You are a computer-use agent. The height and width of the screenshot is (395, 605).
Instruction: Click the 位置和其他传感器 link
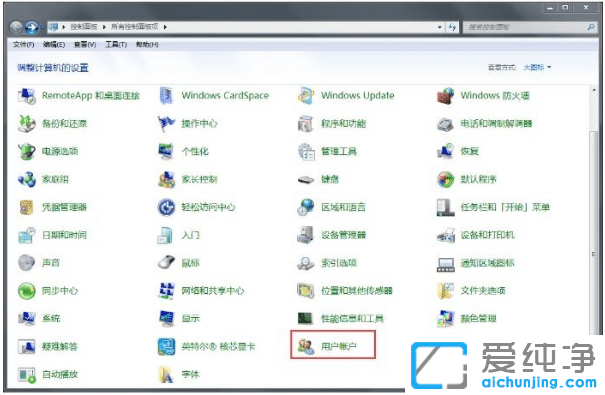pyautogui.click(x=357, y=291)
